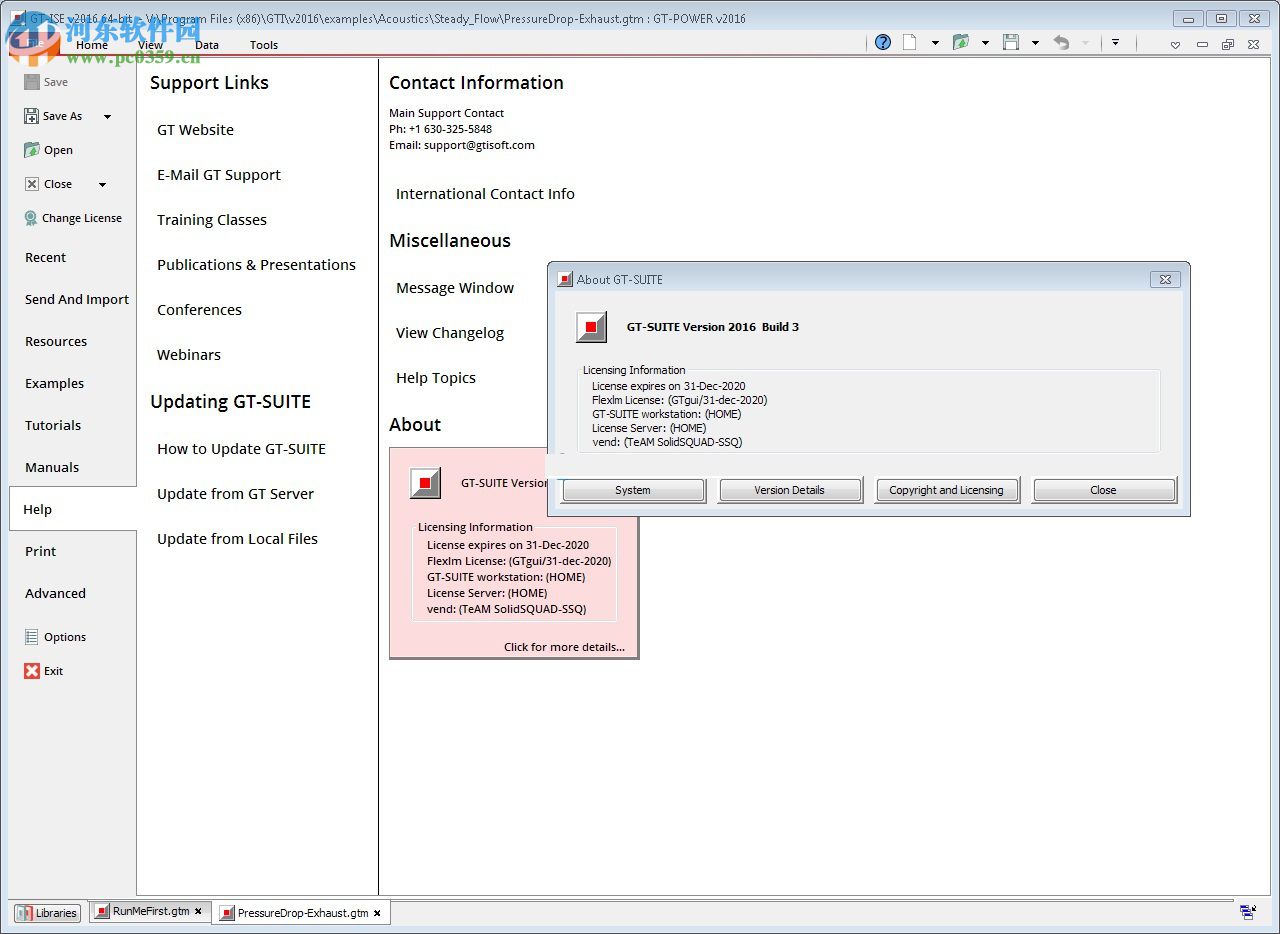
Task: Create a new blank document from toolbar
Action: click(x=910, y=42)
